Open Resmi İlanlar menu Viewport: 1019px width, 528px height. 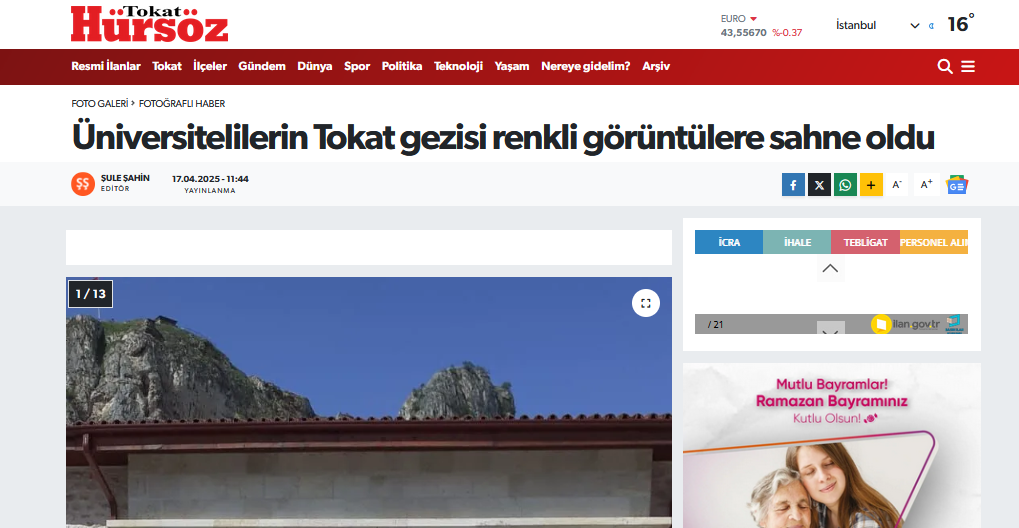105,66
